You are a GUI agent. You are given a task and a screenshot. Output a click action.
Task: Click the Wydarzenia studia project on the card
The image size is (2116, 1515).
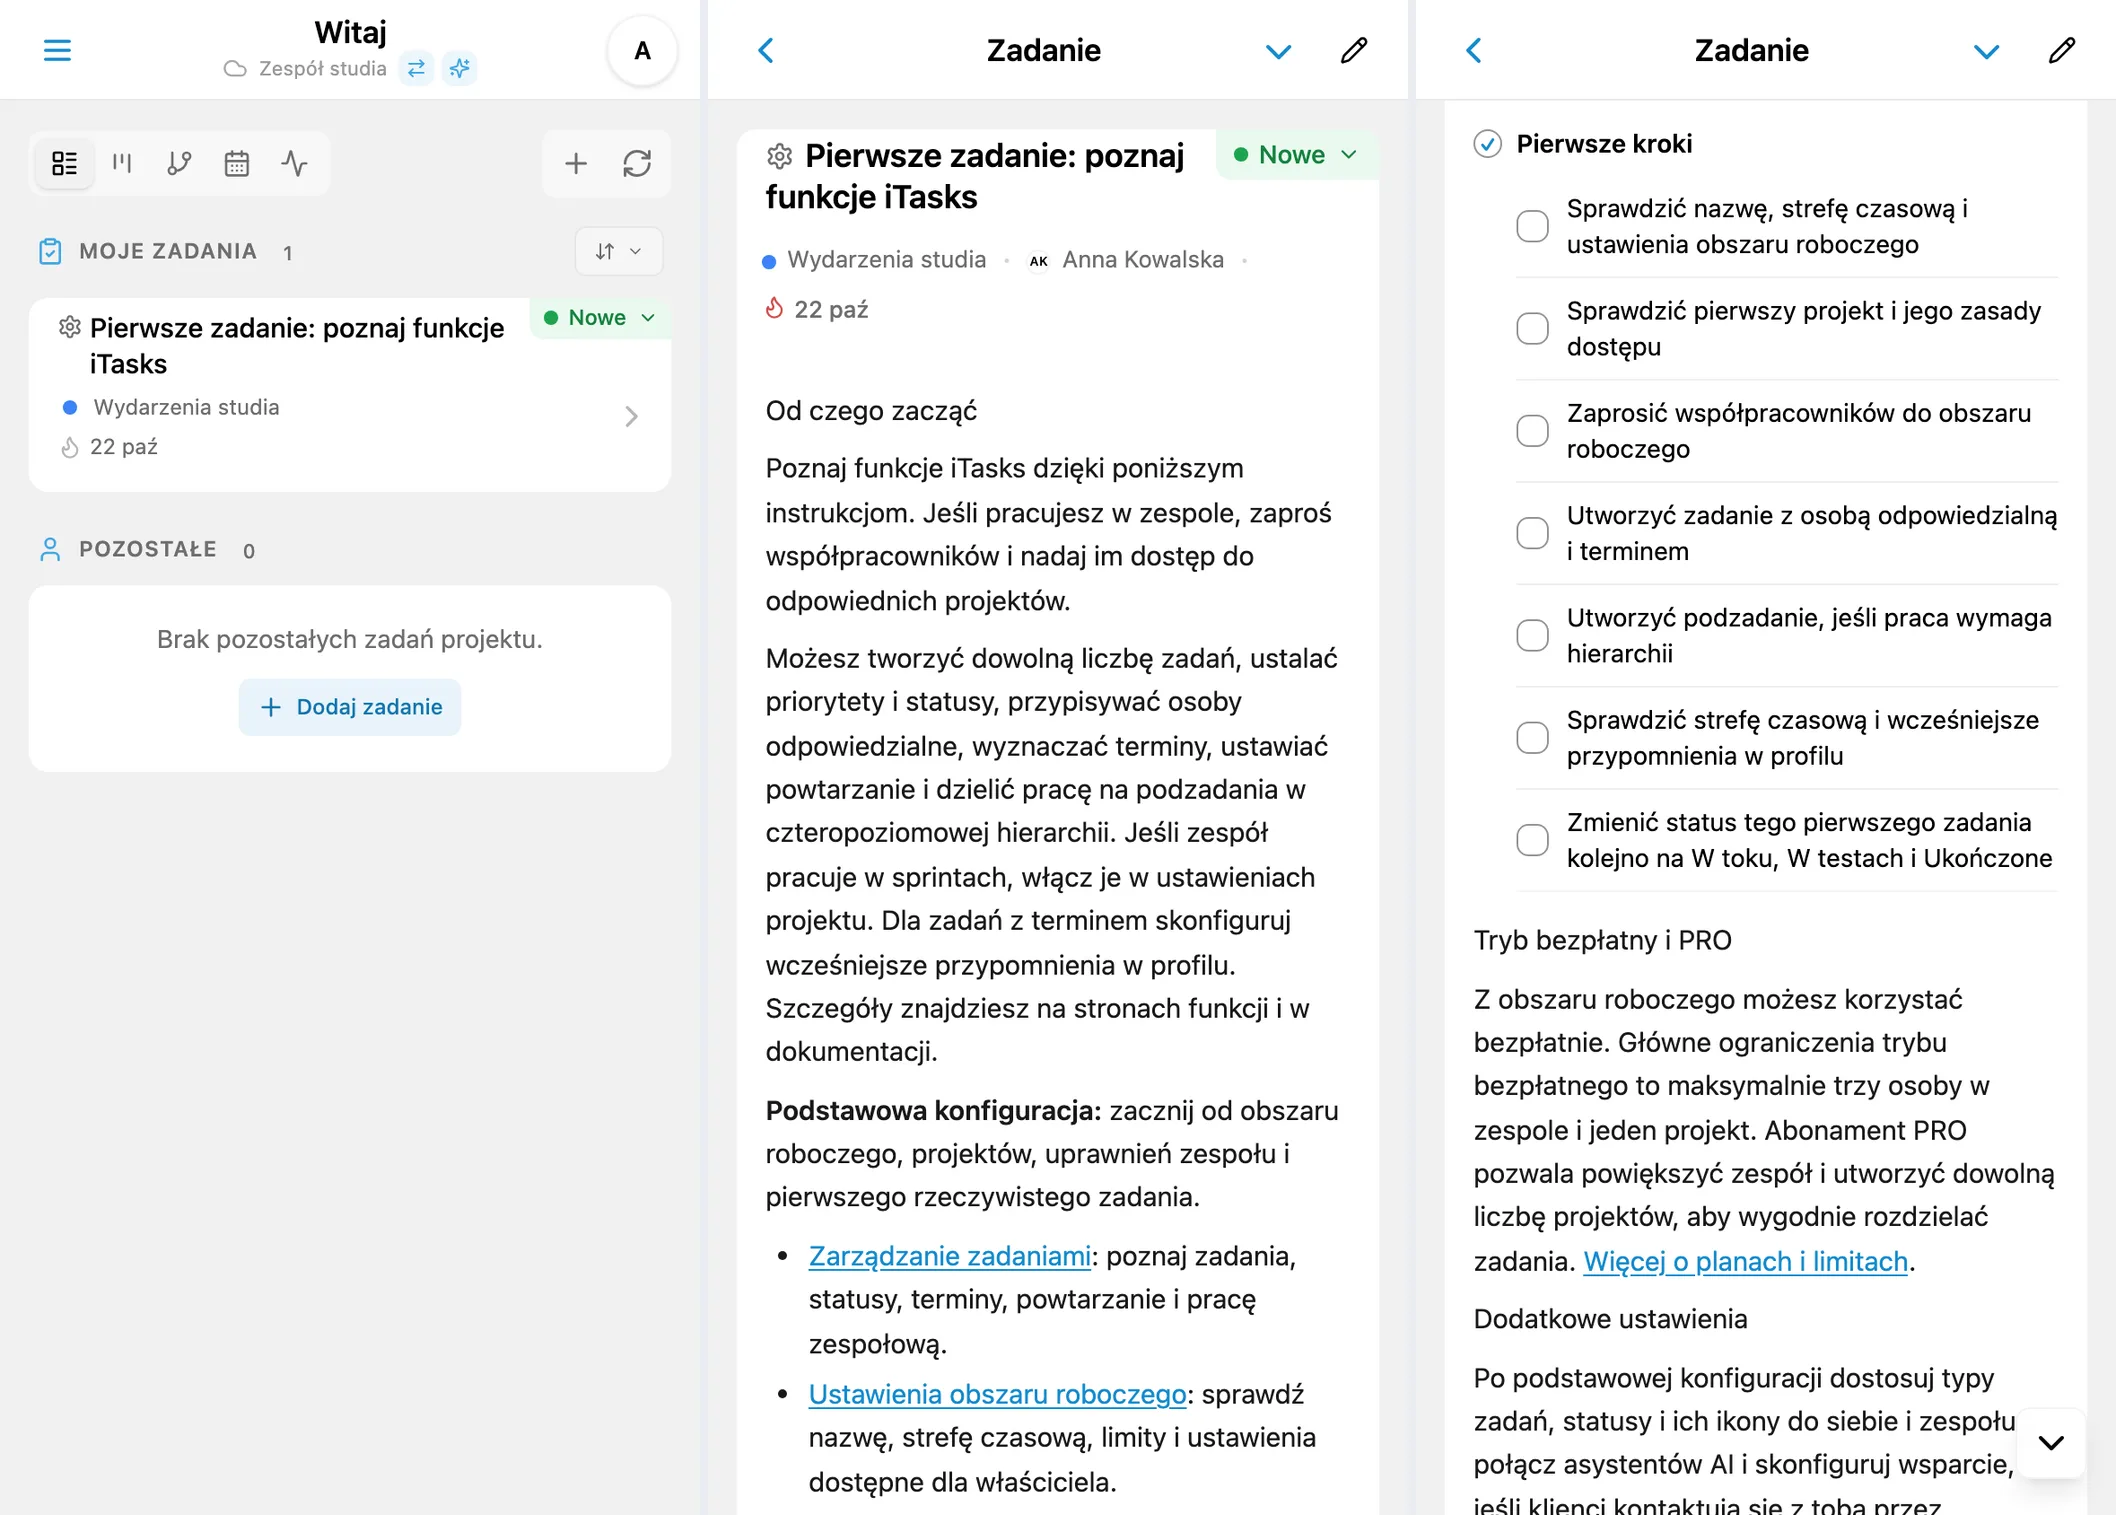[186, 407]
